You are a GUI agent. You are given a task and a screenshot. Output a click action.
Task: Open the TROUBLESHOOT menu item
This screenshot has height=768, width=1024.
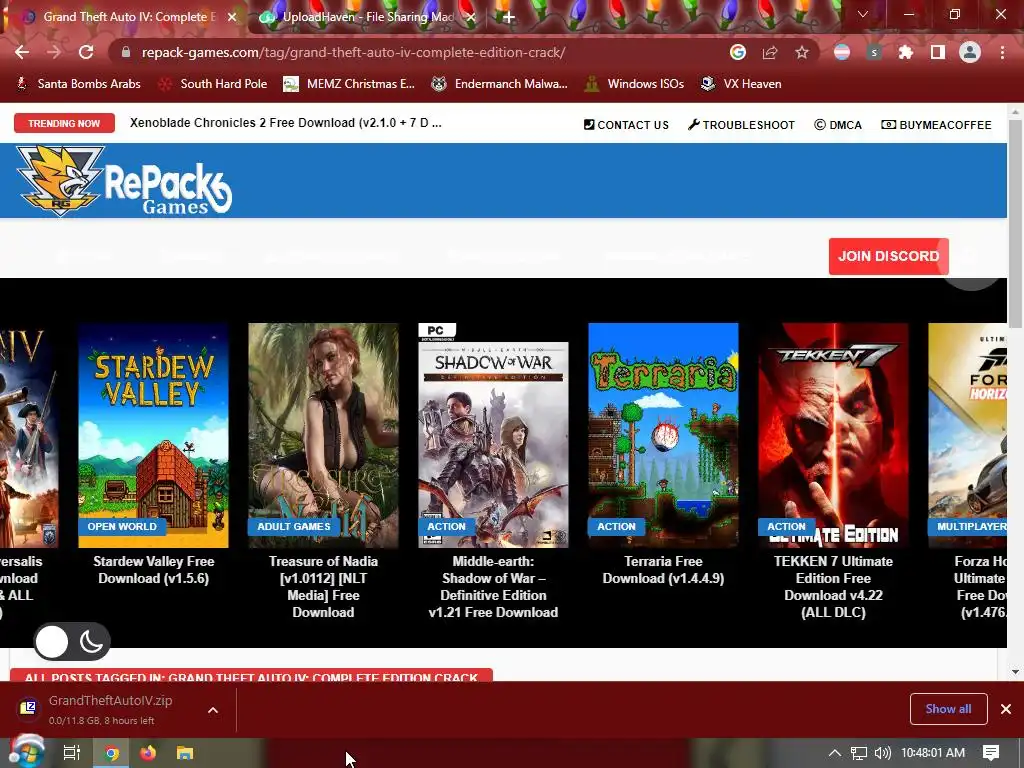tap(741, 125)
